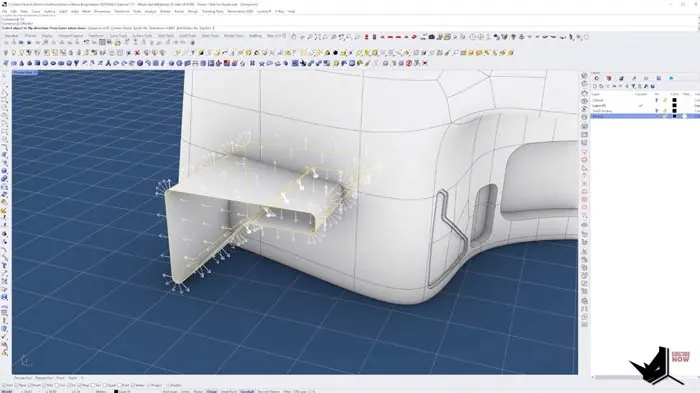The height and width of the screenshot is (393, 700).
Task: Switch to the Drafting toolbar tab
Action: tap(255, 36)
